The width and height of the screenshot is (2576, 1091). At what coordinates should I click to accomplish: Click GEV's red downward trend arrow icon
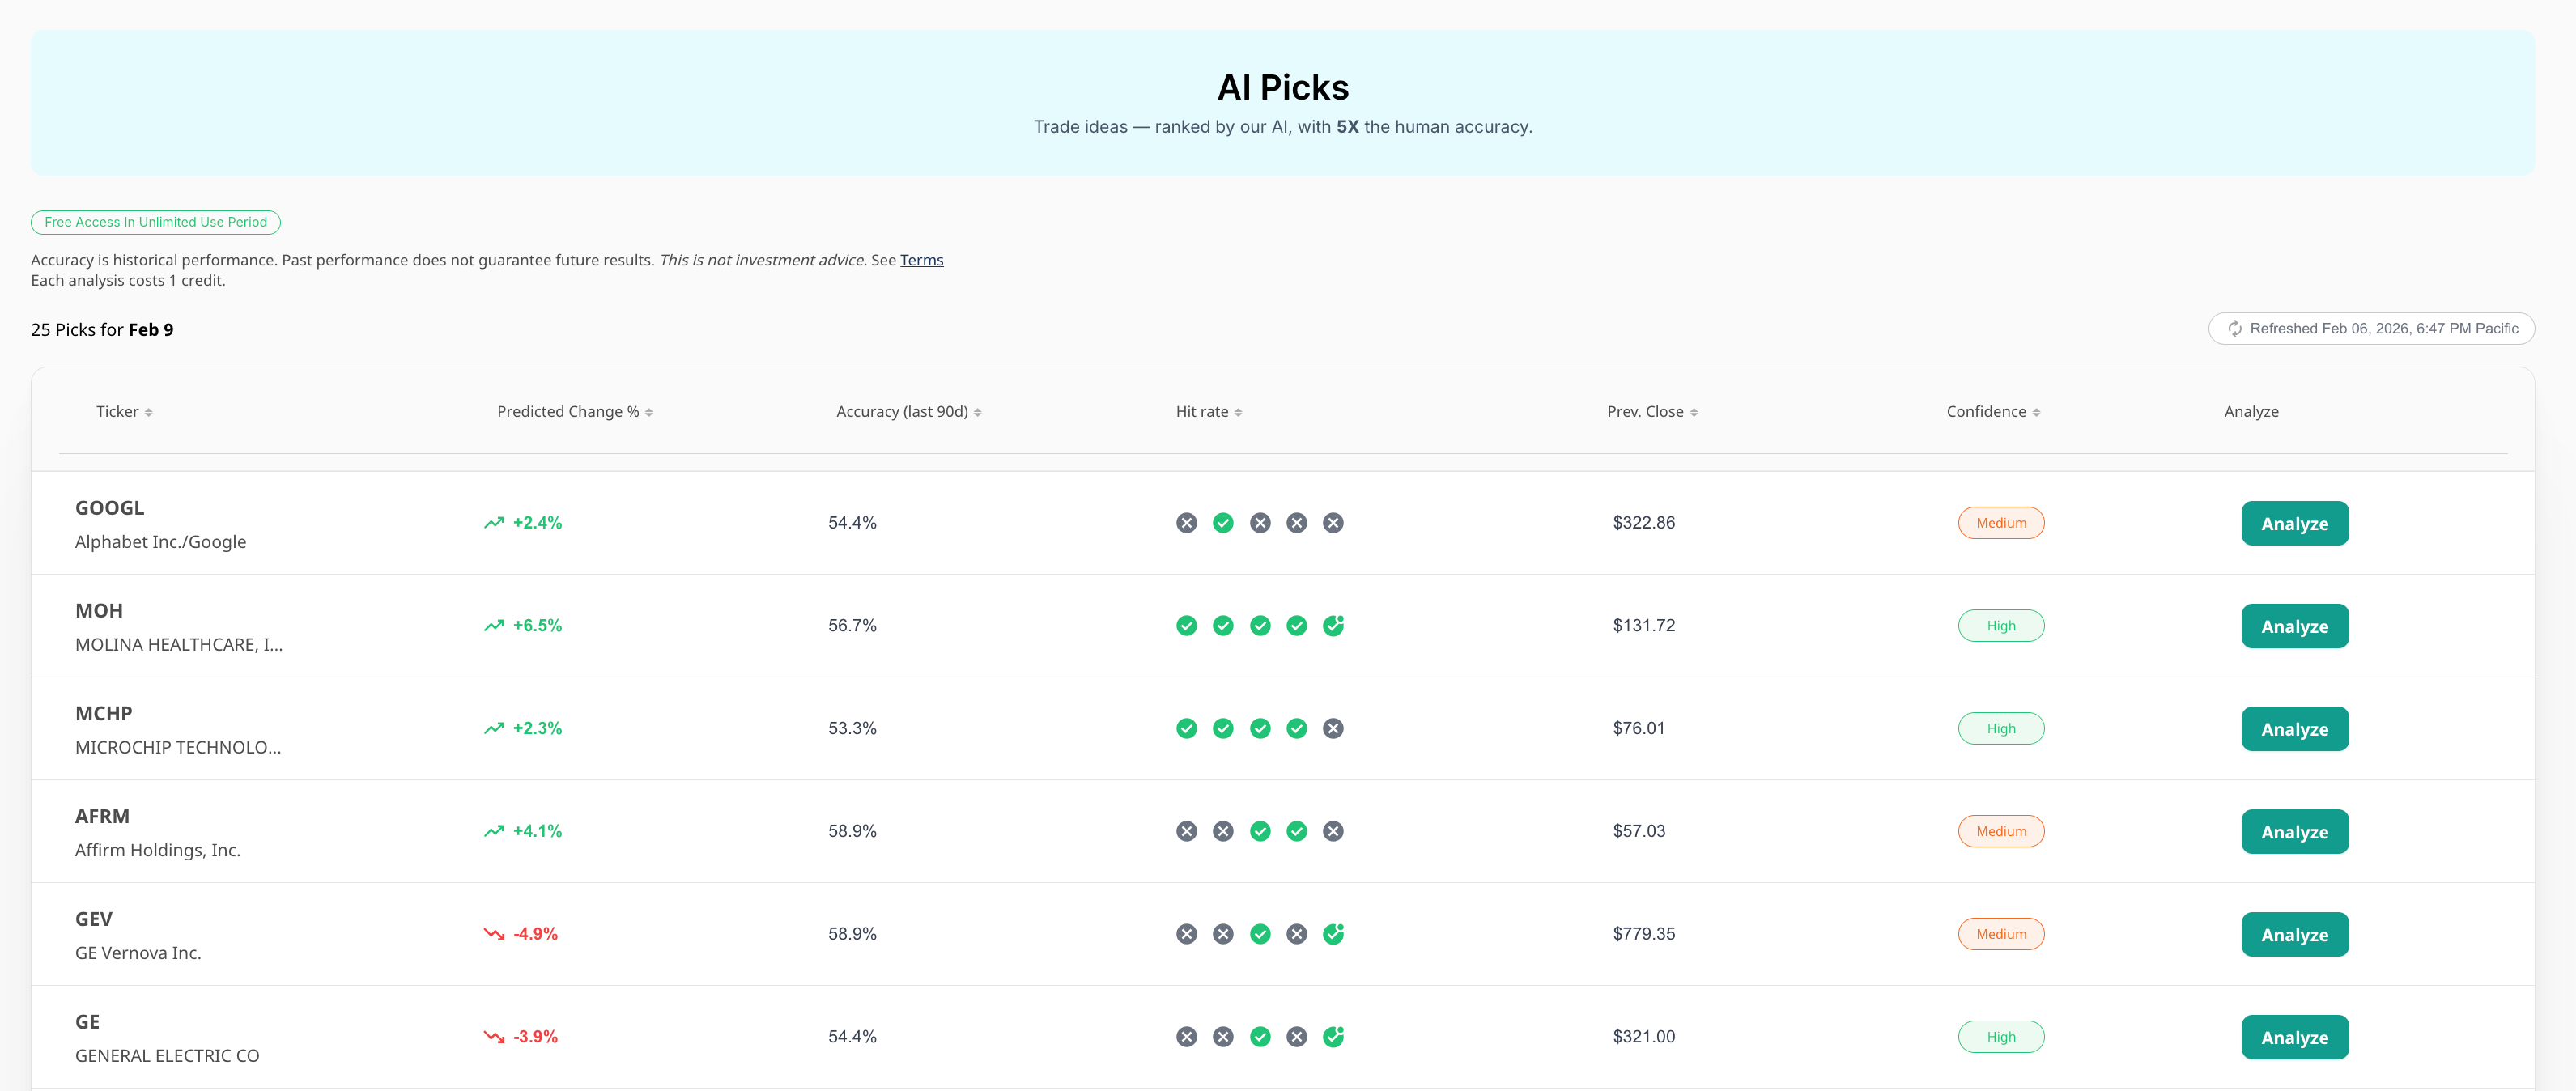click(493, 934)
